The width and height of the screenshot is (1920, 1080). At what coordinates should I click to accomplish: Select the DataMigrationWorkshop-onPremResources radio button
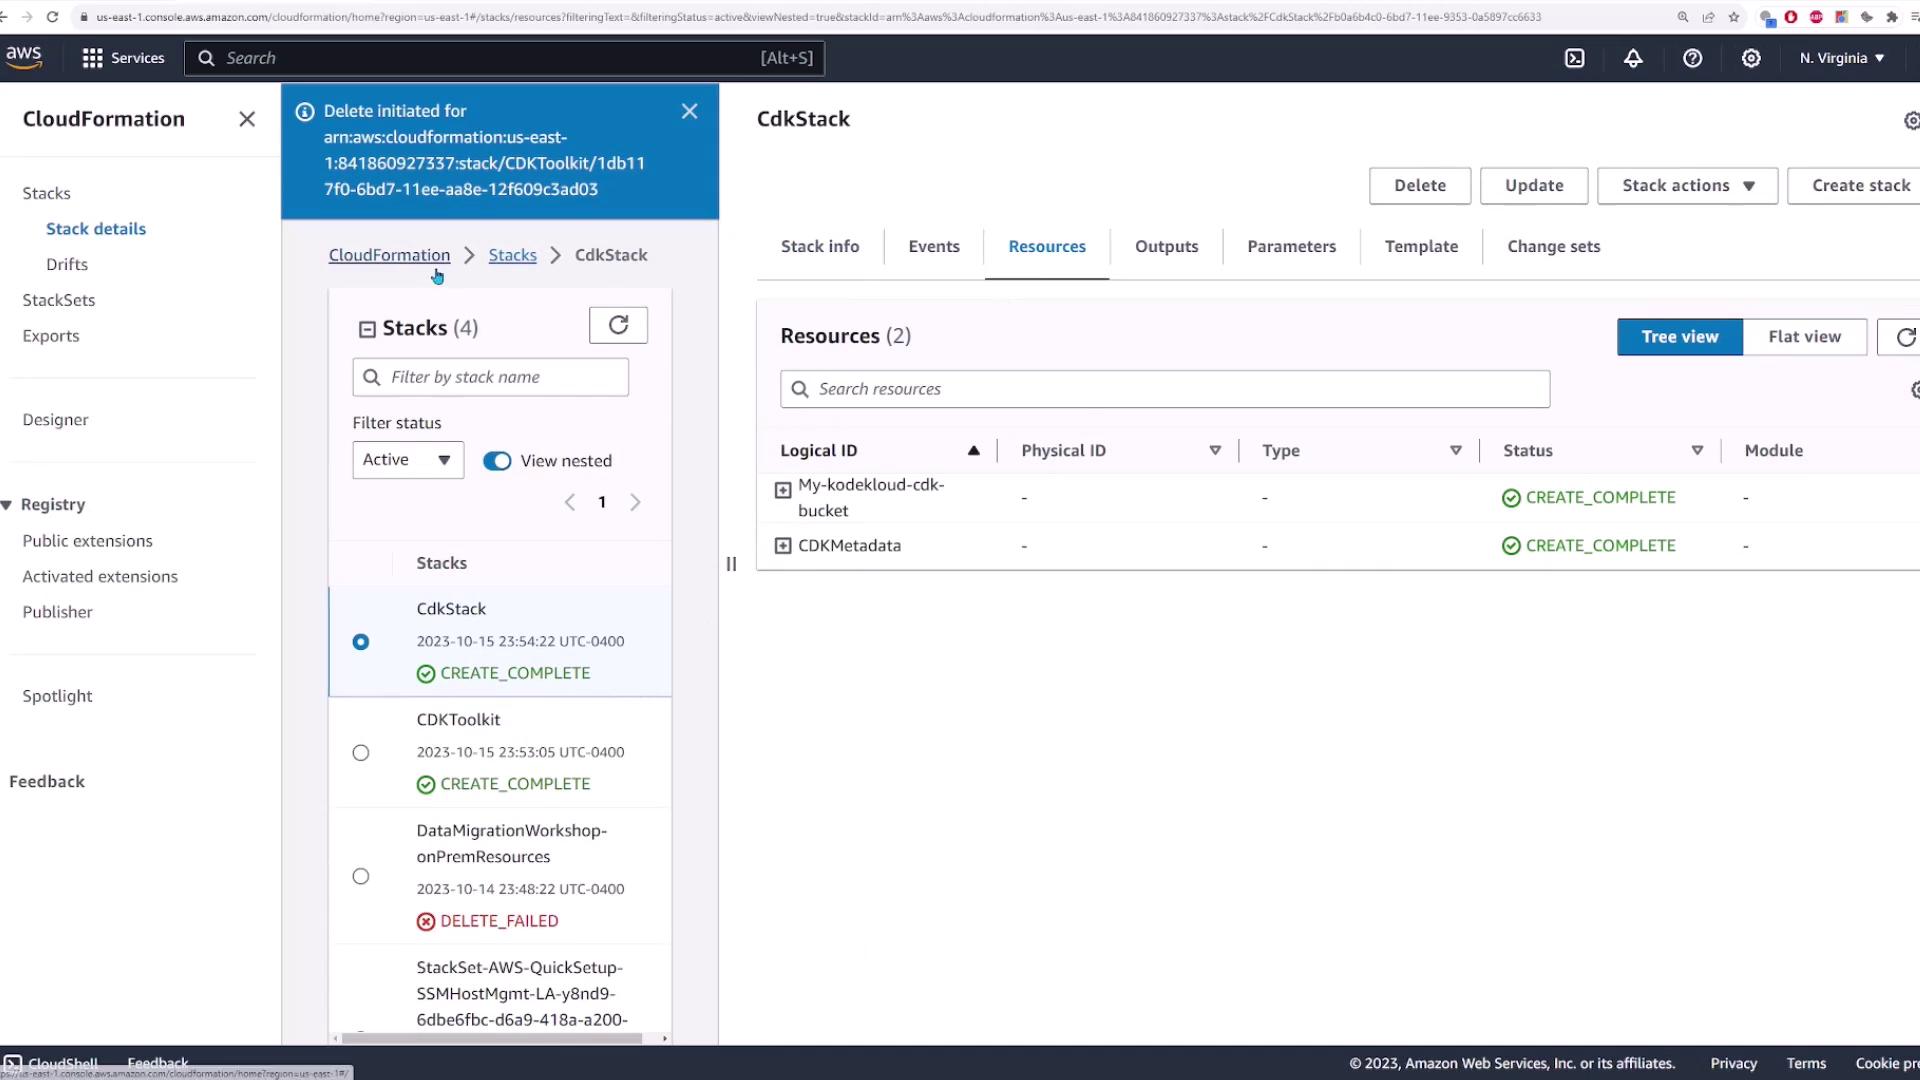click(361, 876)
